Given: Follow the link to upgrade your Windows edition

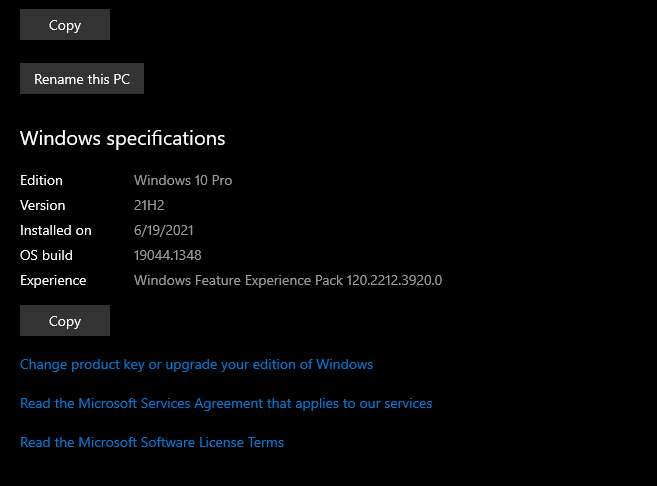Looking at the screenshot, I should 196,365.
